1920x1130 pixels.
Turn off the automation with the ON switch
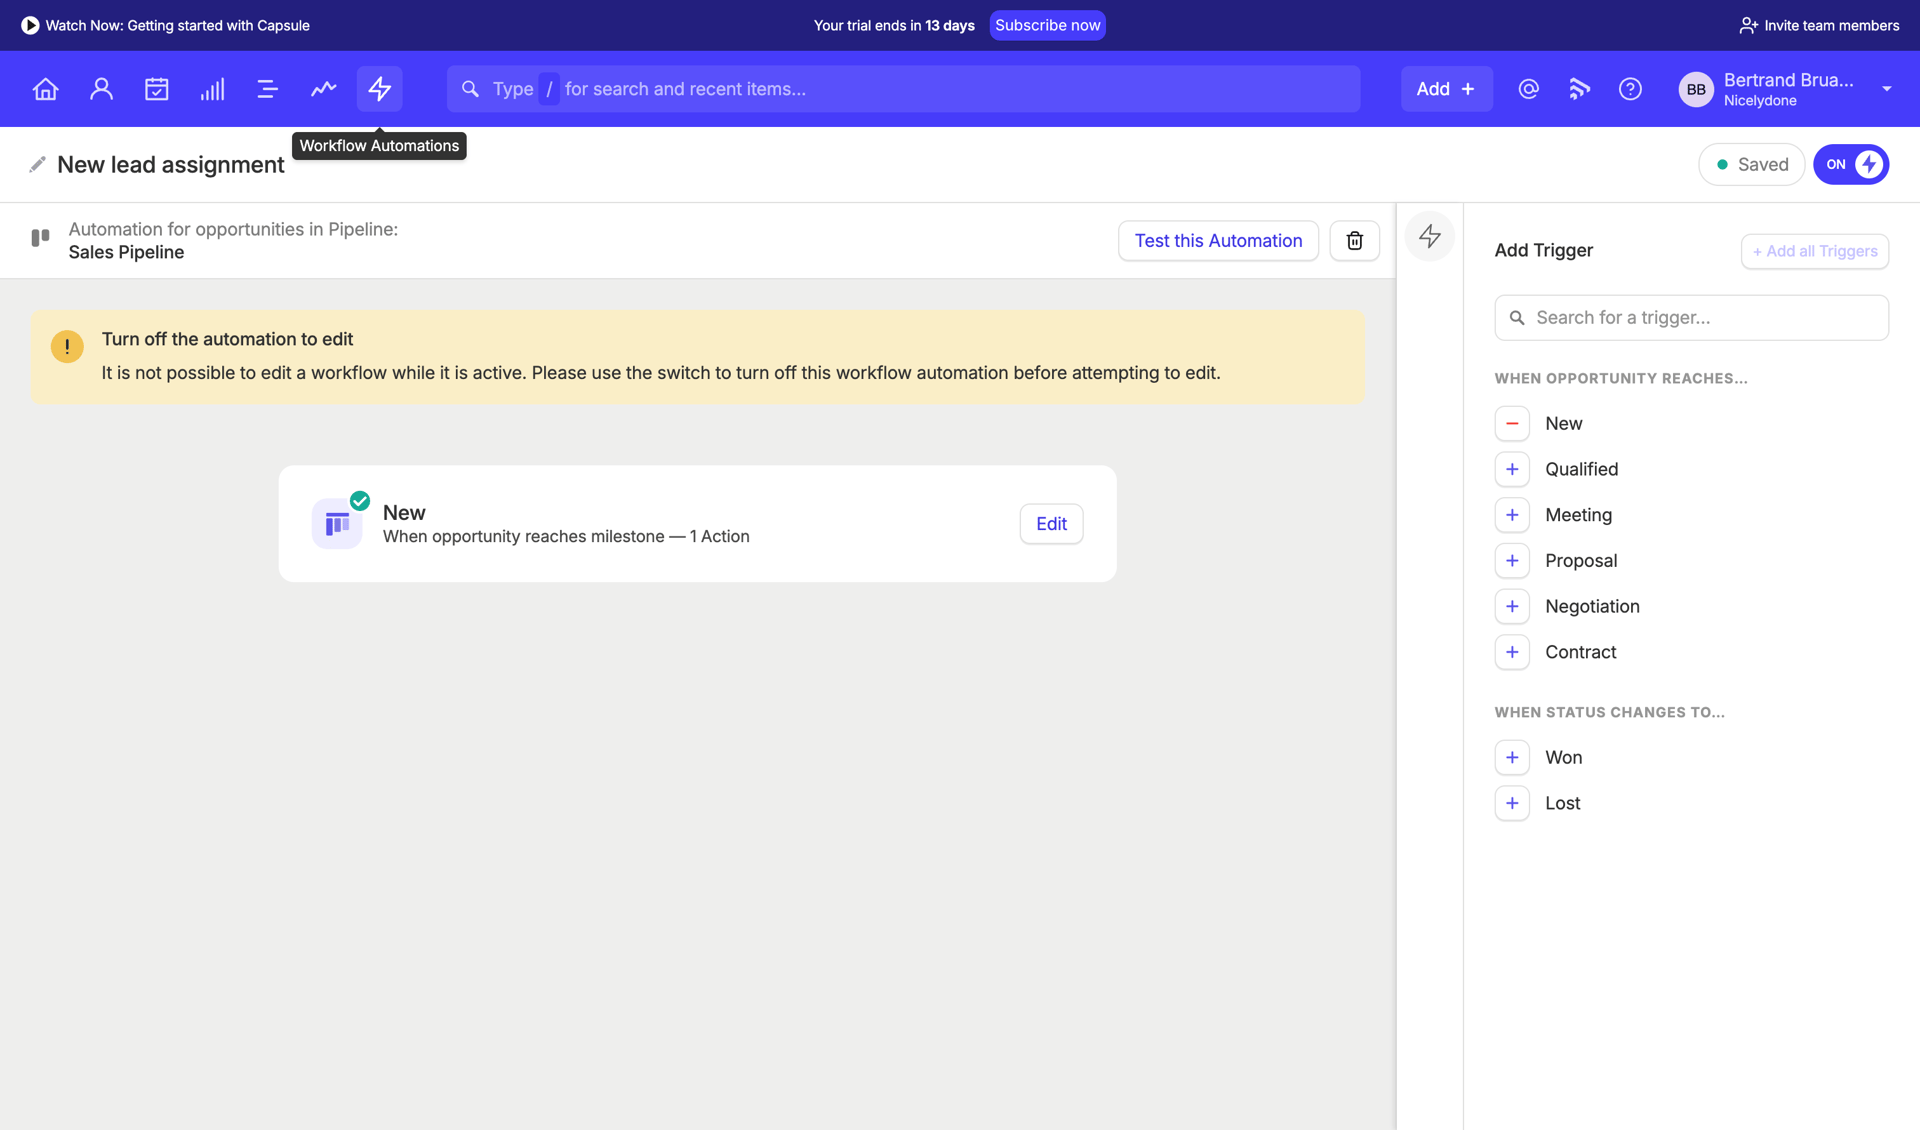coord(1850,164)
